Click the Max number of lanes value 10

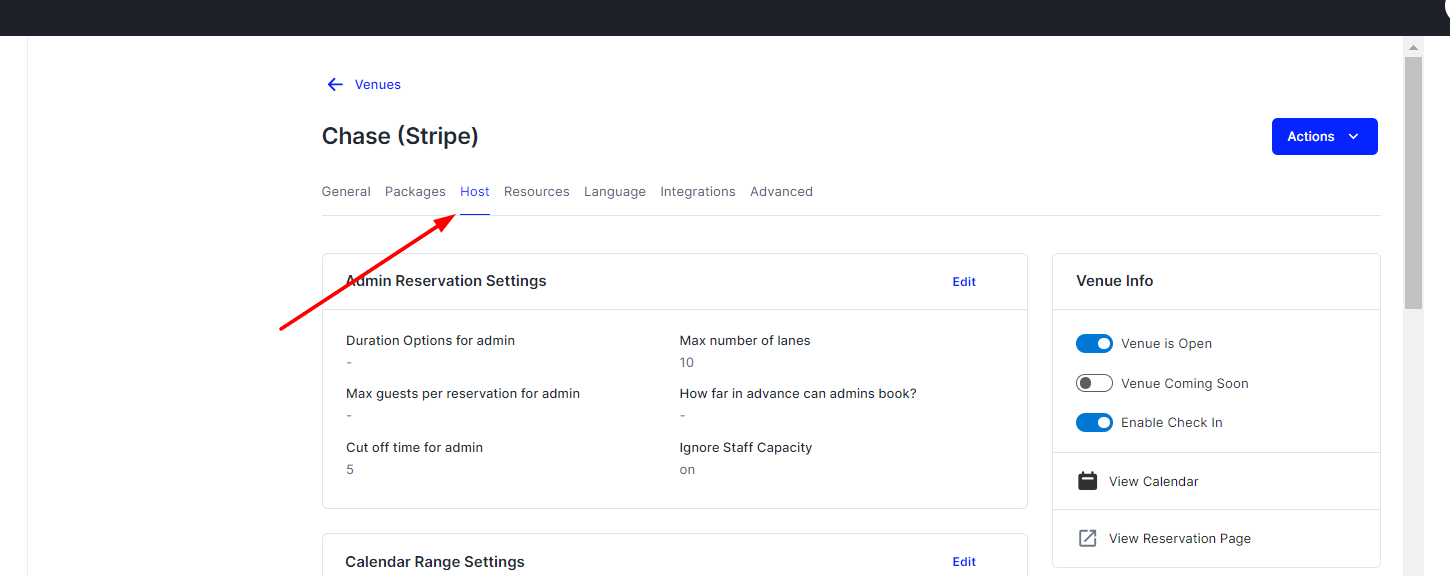pyautogui.click(x=687, y=363)
